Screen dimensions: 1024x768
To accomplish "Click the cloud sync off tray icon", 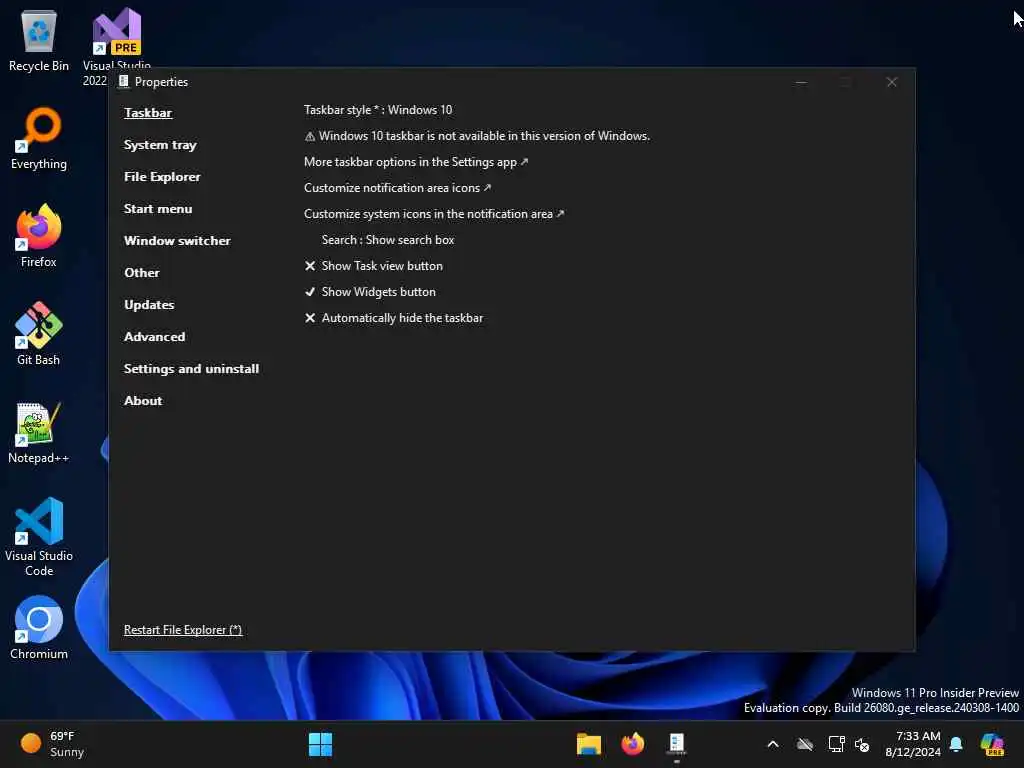I will [x=805, y=744].
